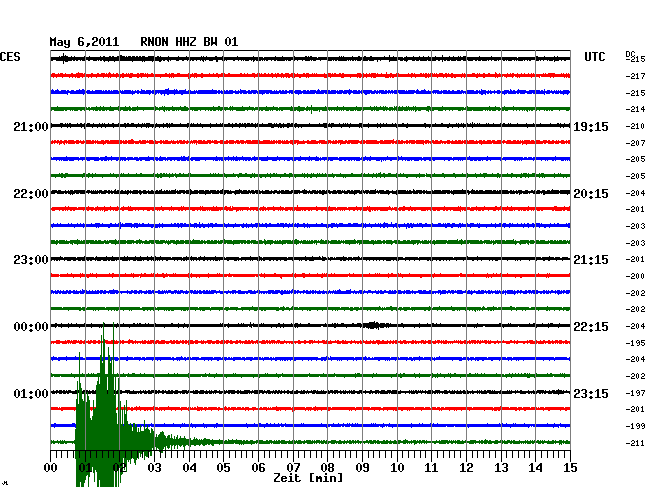Click the DC offset value -210
Image resolution: width=650 pixels, height=494 pixels.
[x=635, y=126]
